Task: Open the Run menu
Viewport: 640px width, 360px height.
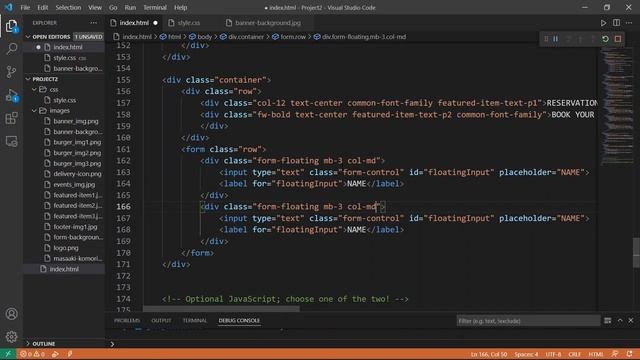Action: pos(130,8)
